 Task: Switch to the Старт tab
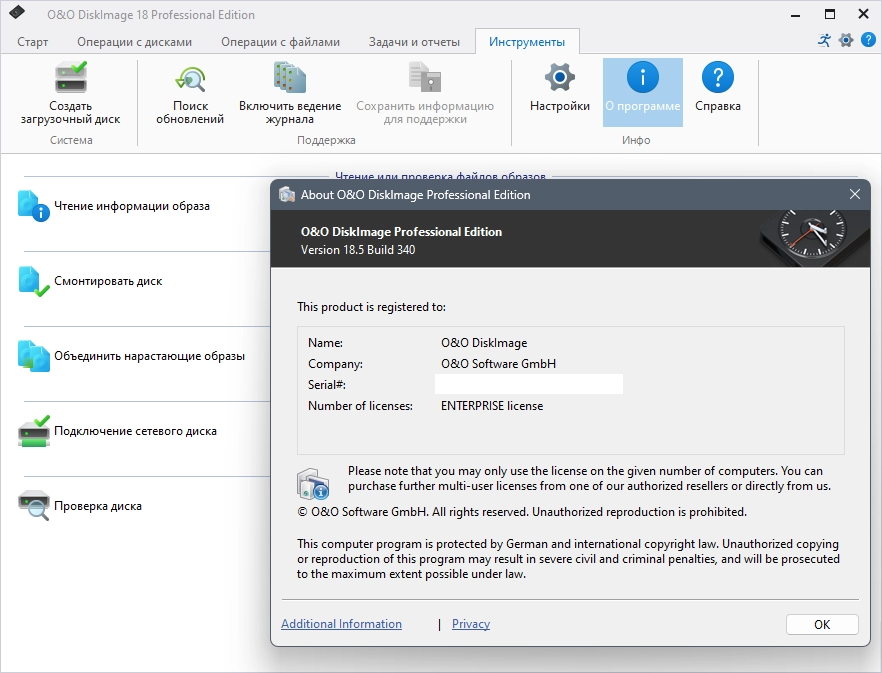(x=33, y=42)
